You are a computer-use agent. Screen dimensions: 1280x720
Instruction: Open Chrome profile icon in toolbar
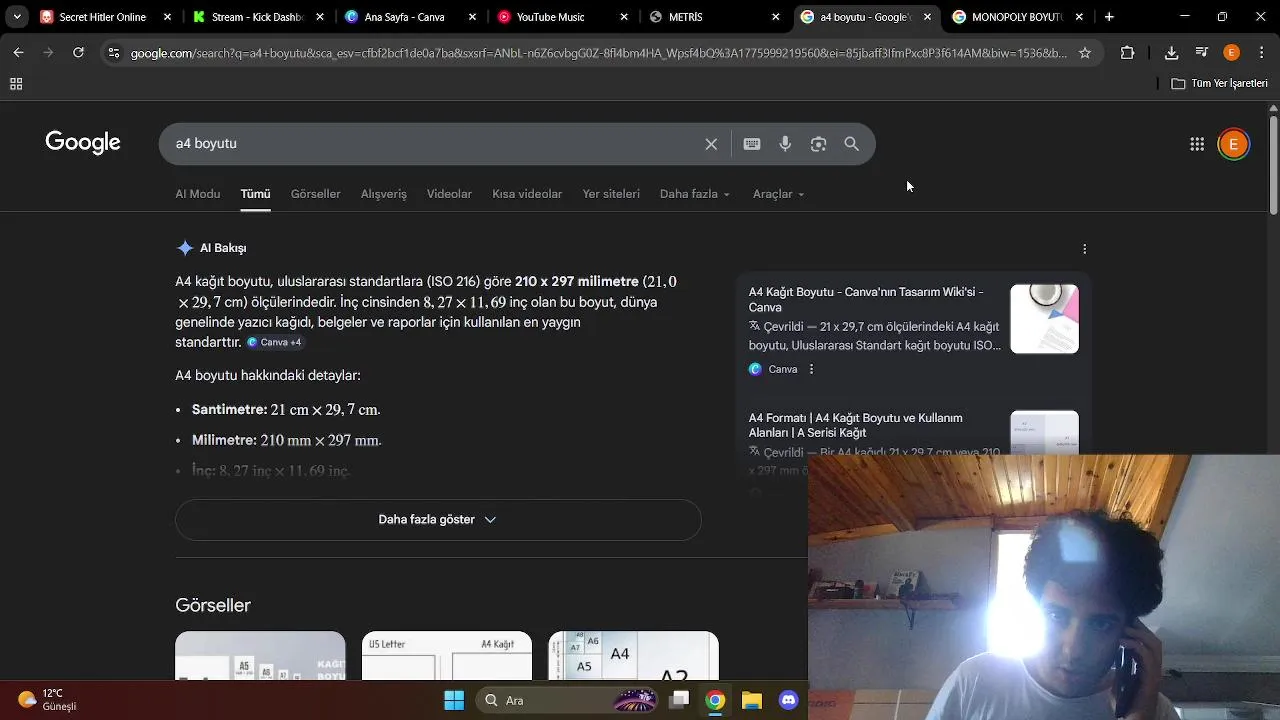1231,53
